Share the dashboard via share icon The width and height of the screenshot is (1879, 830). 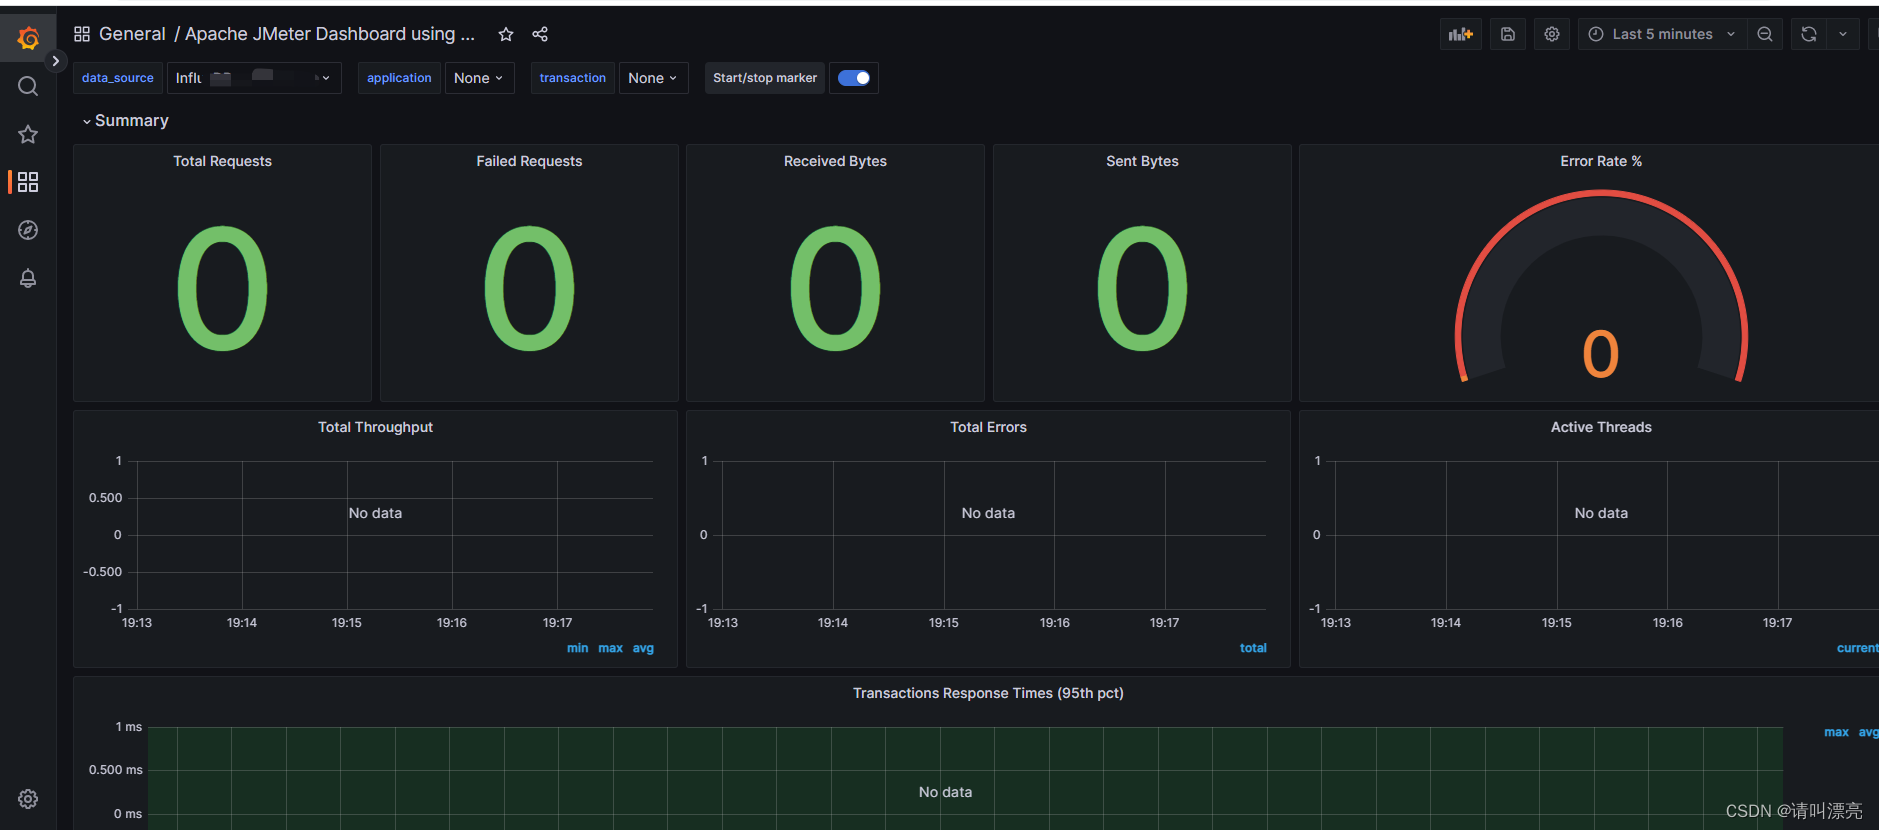coord(540,34)
